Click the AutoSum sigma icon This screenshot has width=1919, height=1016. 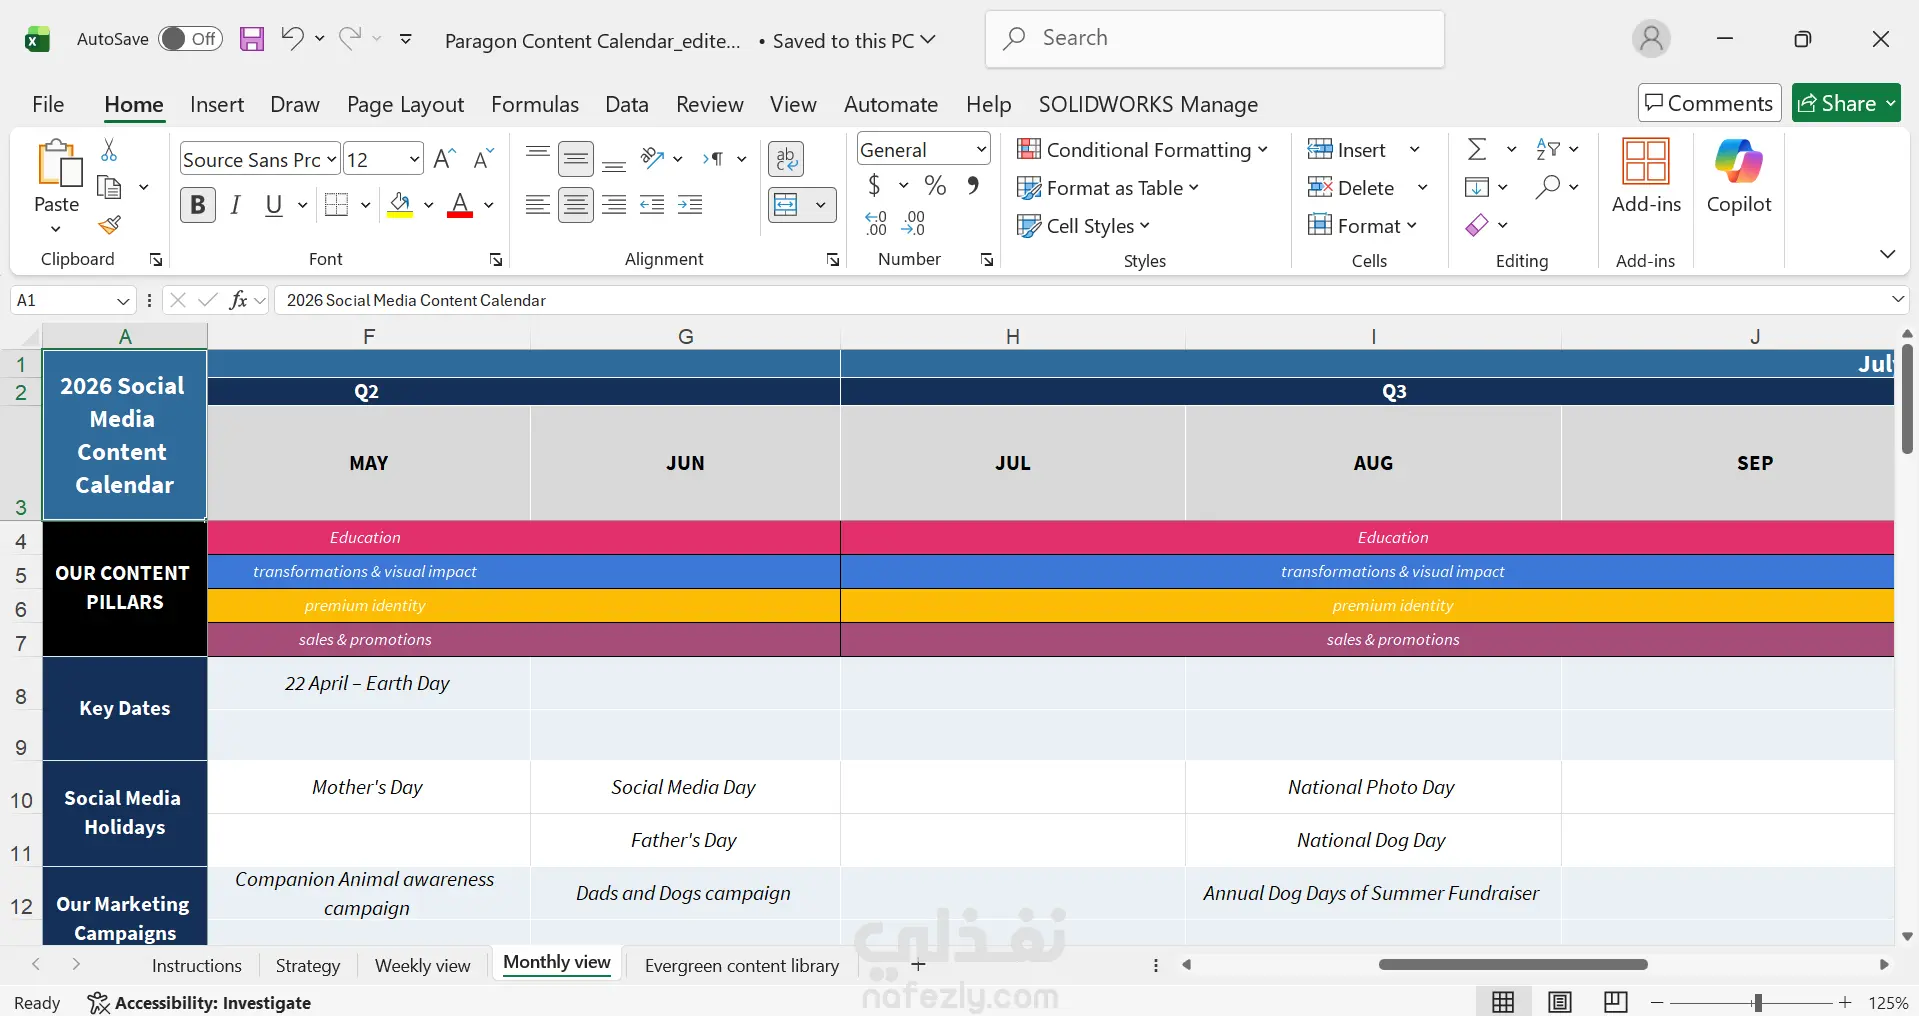(x=1476, y=150)
